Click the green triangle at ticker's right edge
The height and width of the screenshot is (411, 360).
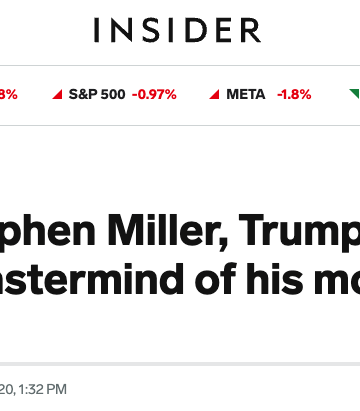pyautogui.click(x=355, y=94)
